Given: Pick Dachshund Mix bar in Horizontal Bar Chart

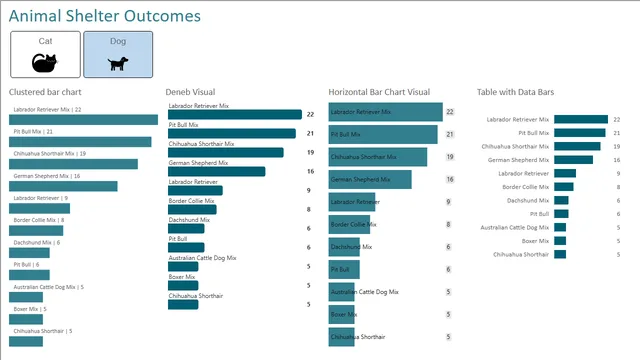Looking at the screenshot, I should pos(344,247).
